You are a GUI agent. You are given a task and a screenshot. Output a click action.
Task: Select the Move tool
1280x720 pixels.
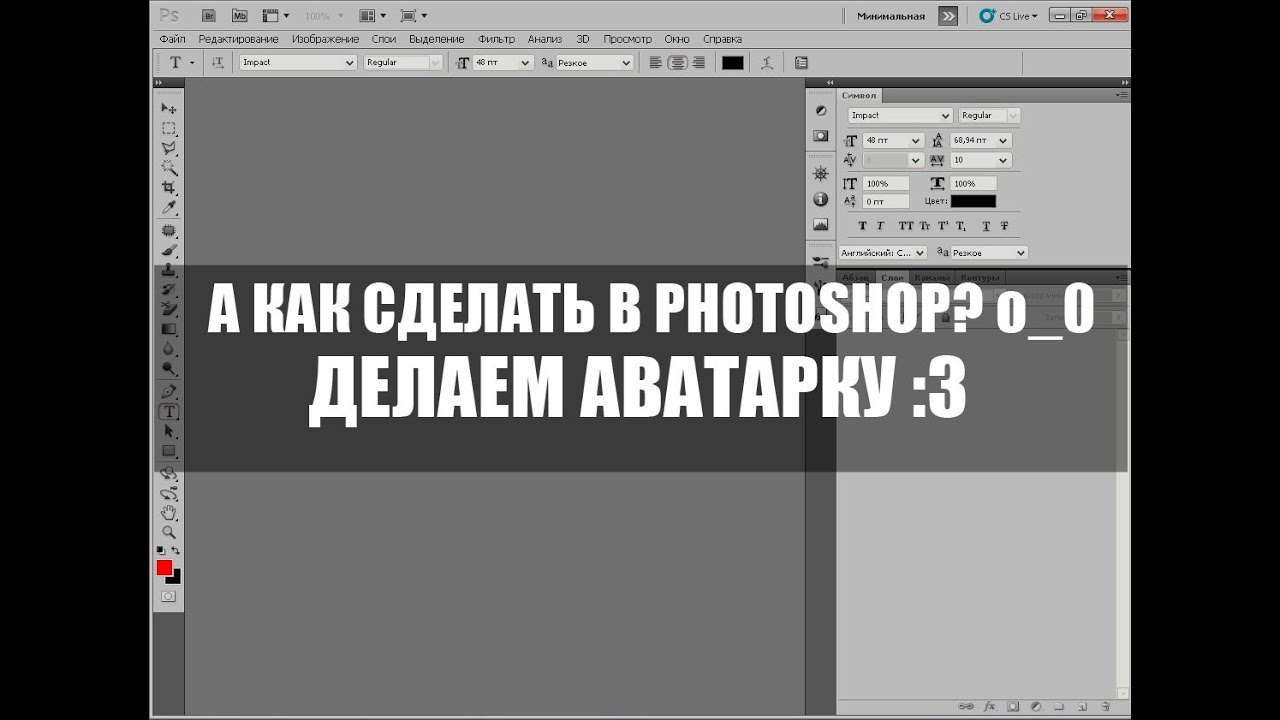[168, 108]
